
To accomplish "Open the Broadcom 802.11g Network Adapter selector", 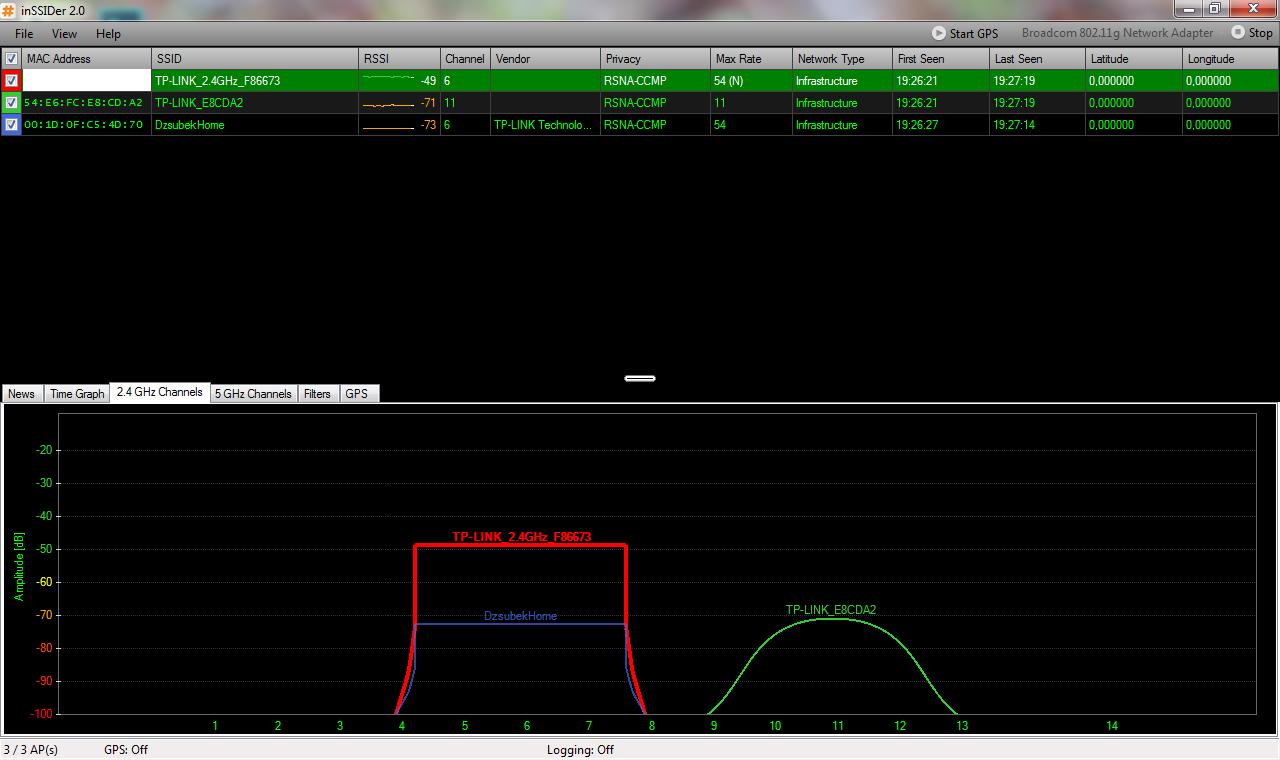I will click(x=1117, y=33).
